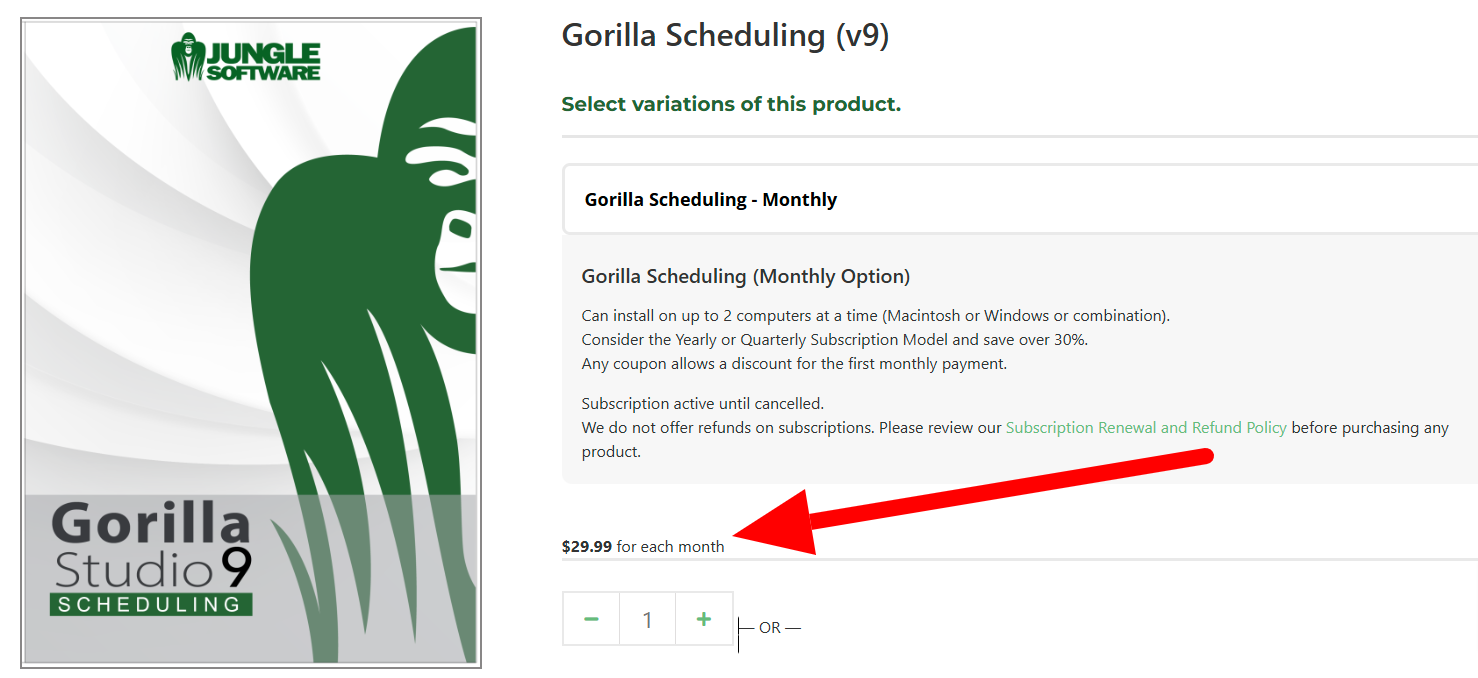This screenshot has width=1478, height=678.
Task: Click the "for each month" billing text
Action: pyautogui.click(x=670, y=547)
